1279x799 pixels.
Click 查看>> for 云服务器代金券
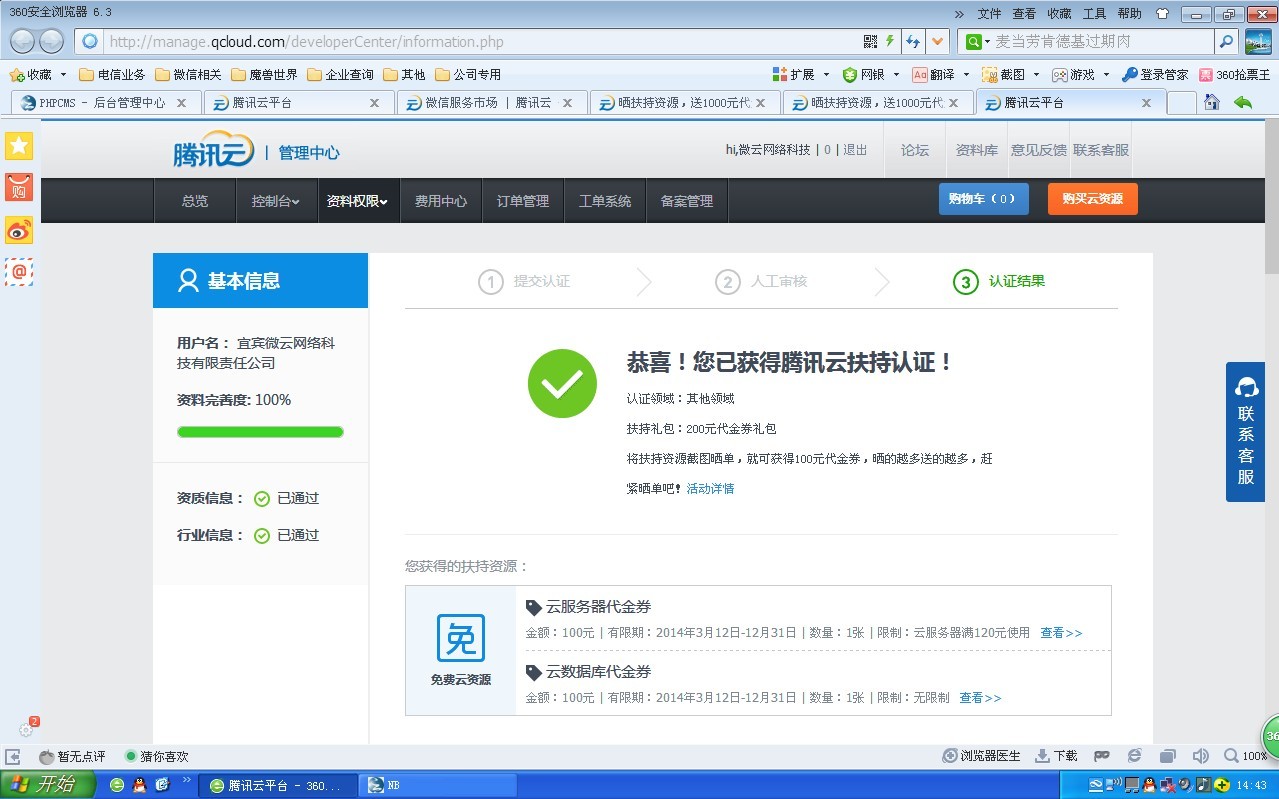coord(1061,633)
